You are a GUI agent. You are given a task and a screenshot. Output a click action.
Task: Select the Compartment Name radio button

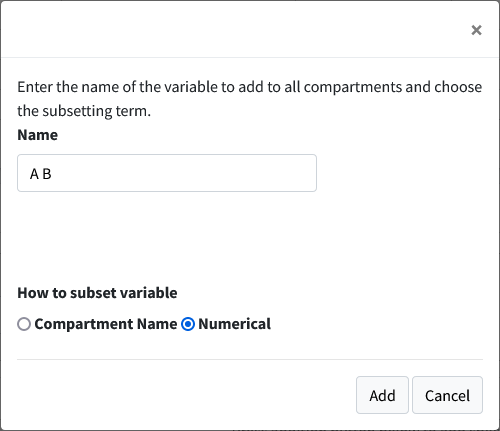pos(24,324)
